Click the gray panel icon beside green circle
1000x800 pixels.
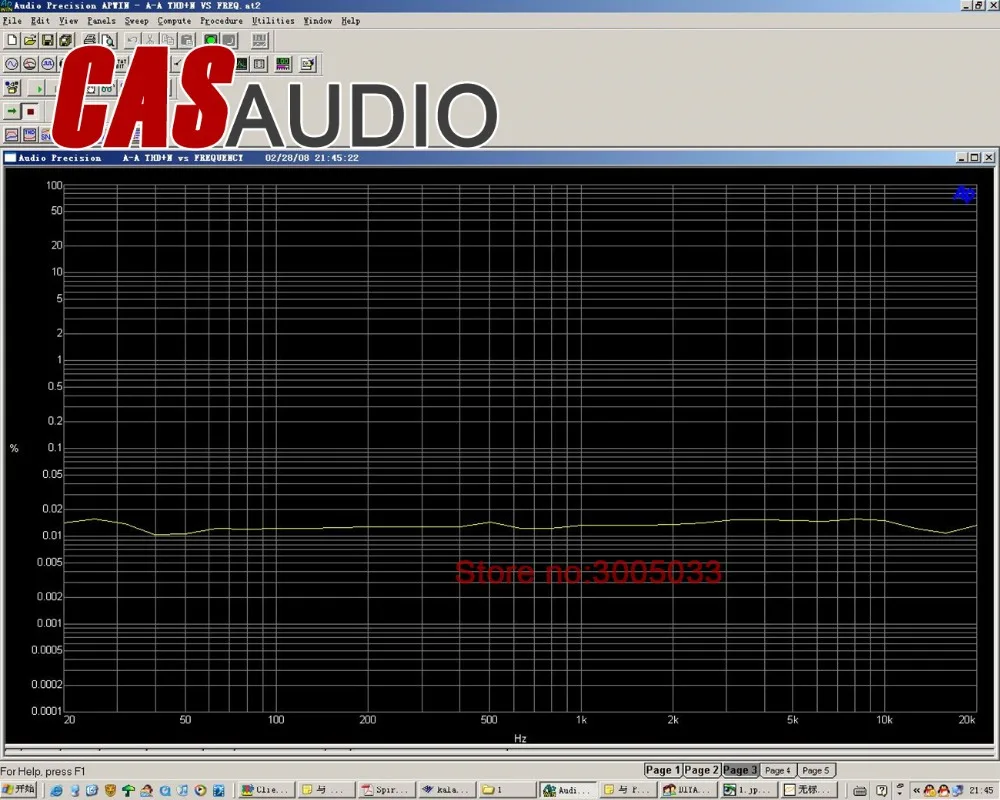229,40
